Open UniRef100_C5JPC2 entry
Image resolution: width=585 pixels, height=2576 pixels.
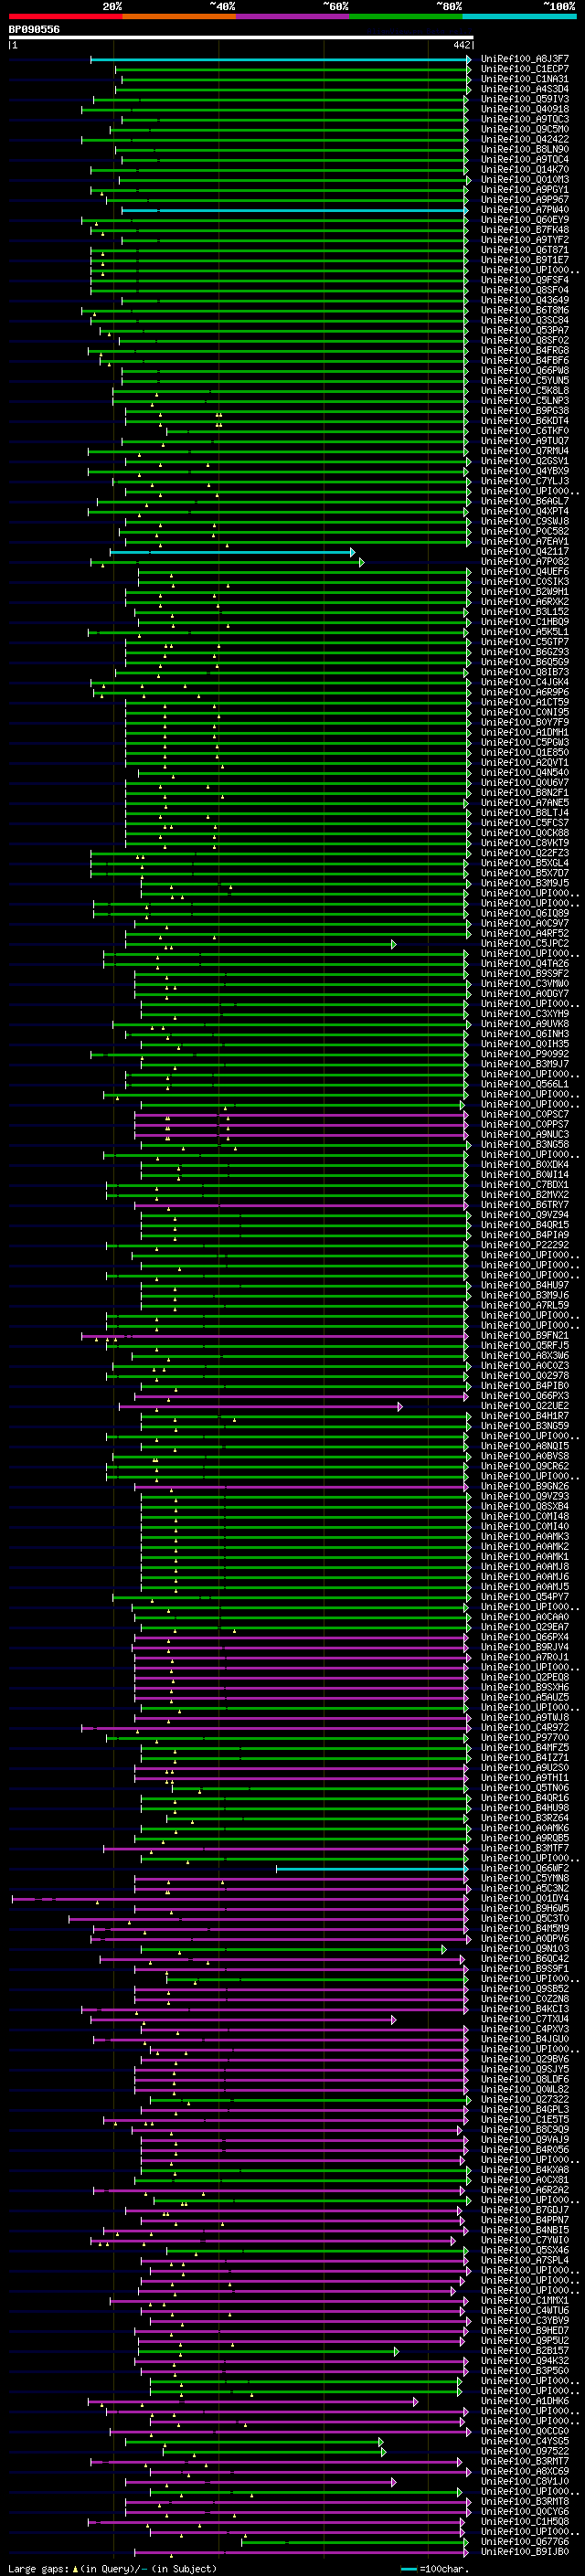tap(525, 943)
